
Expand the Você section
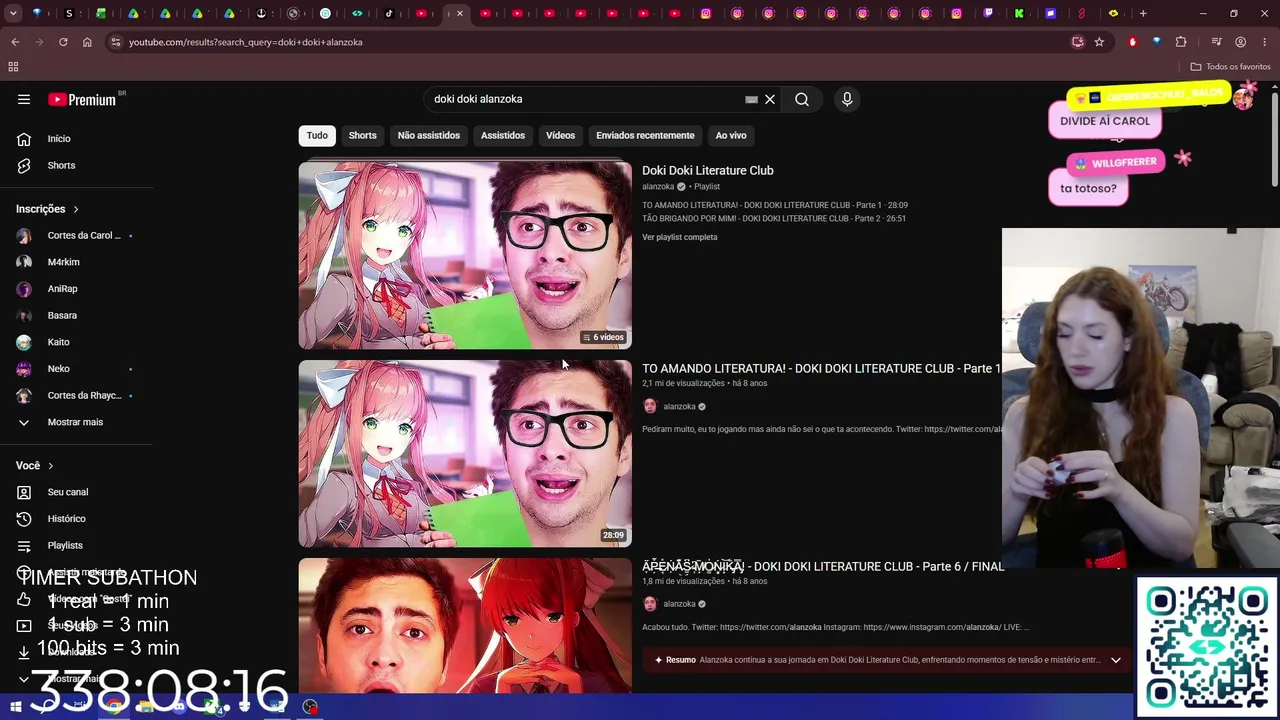click(35, 466)
